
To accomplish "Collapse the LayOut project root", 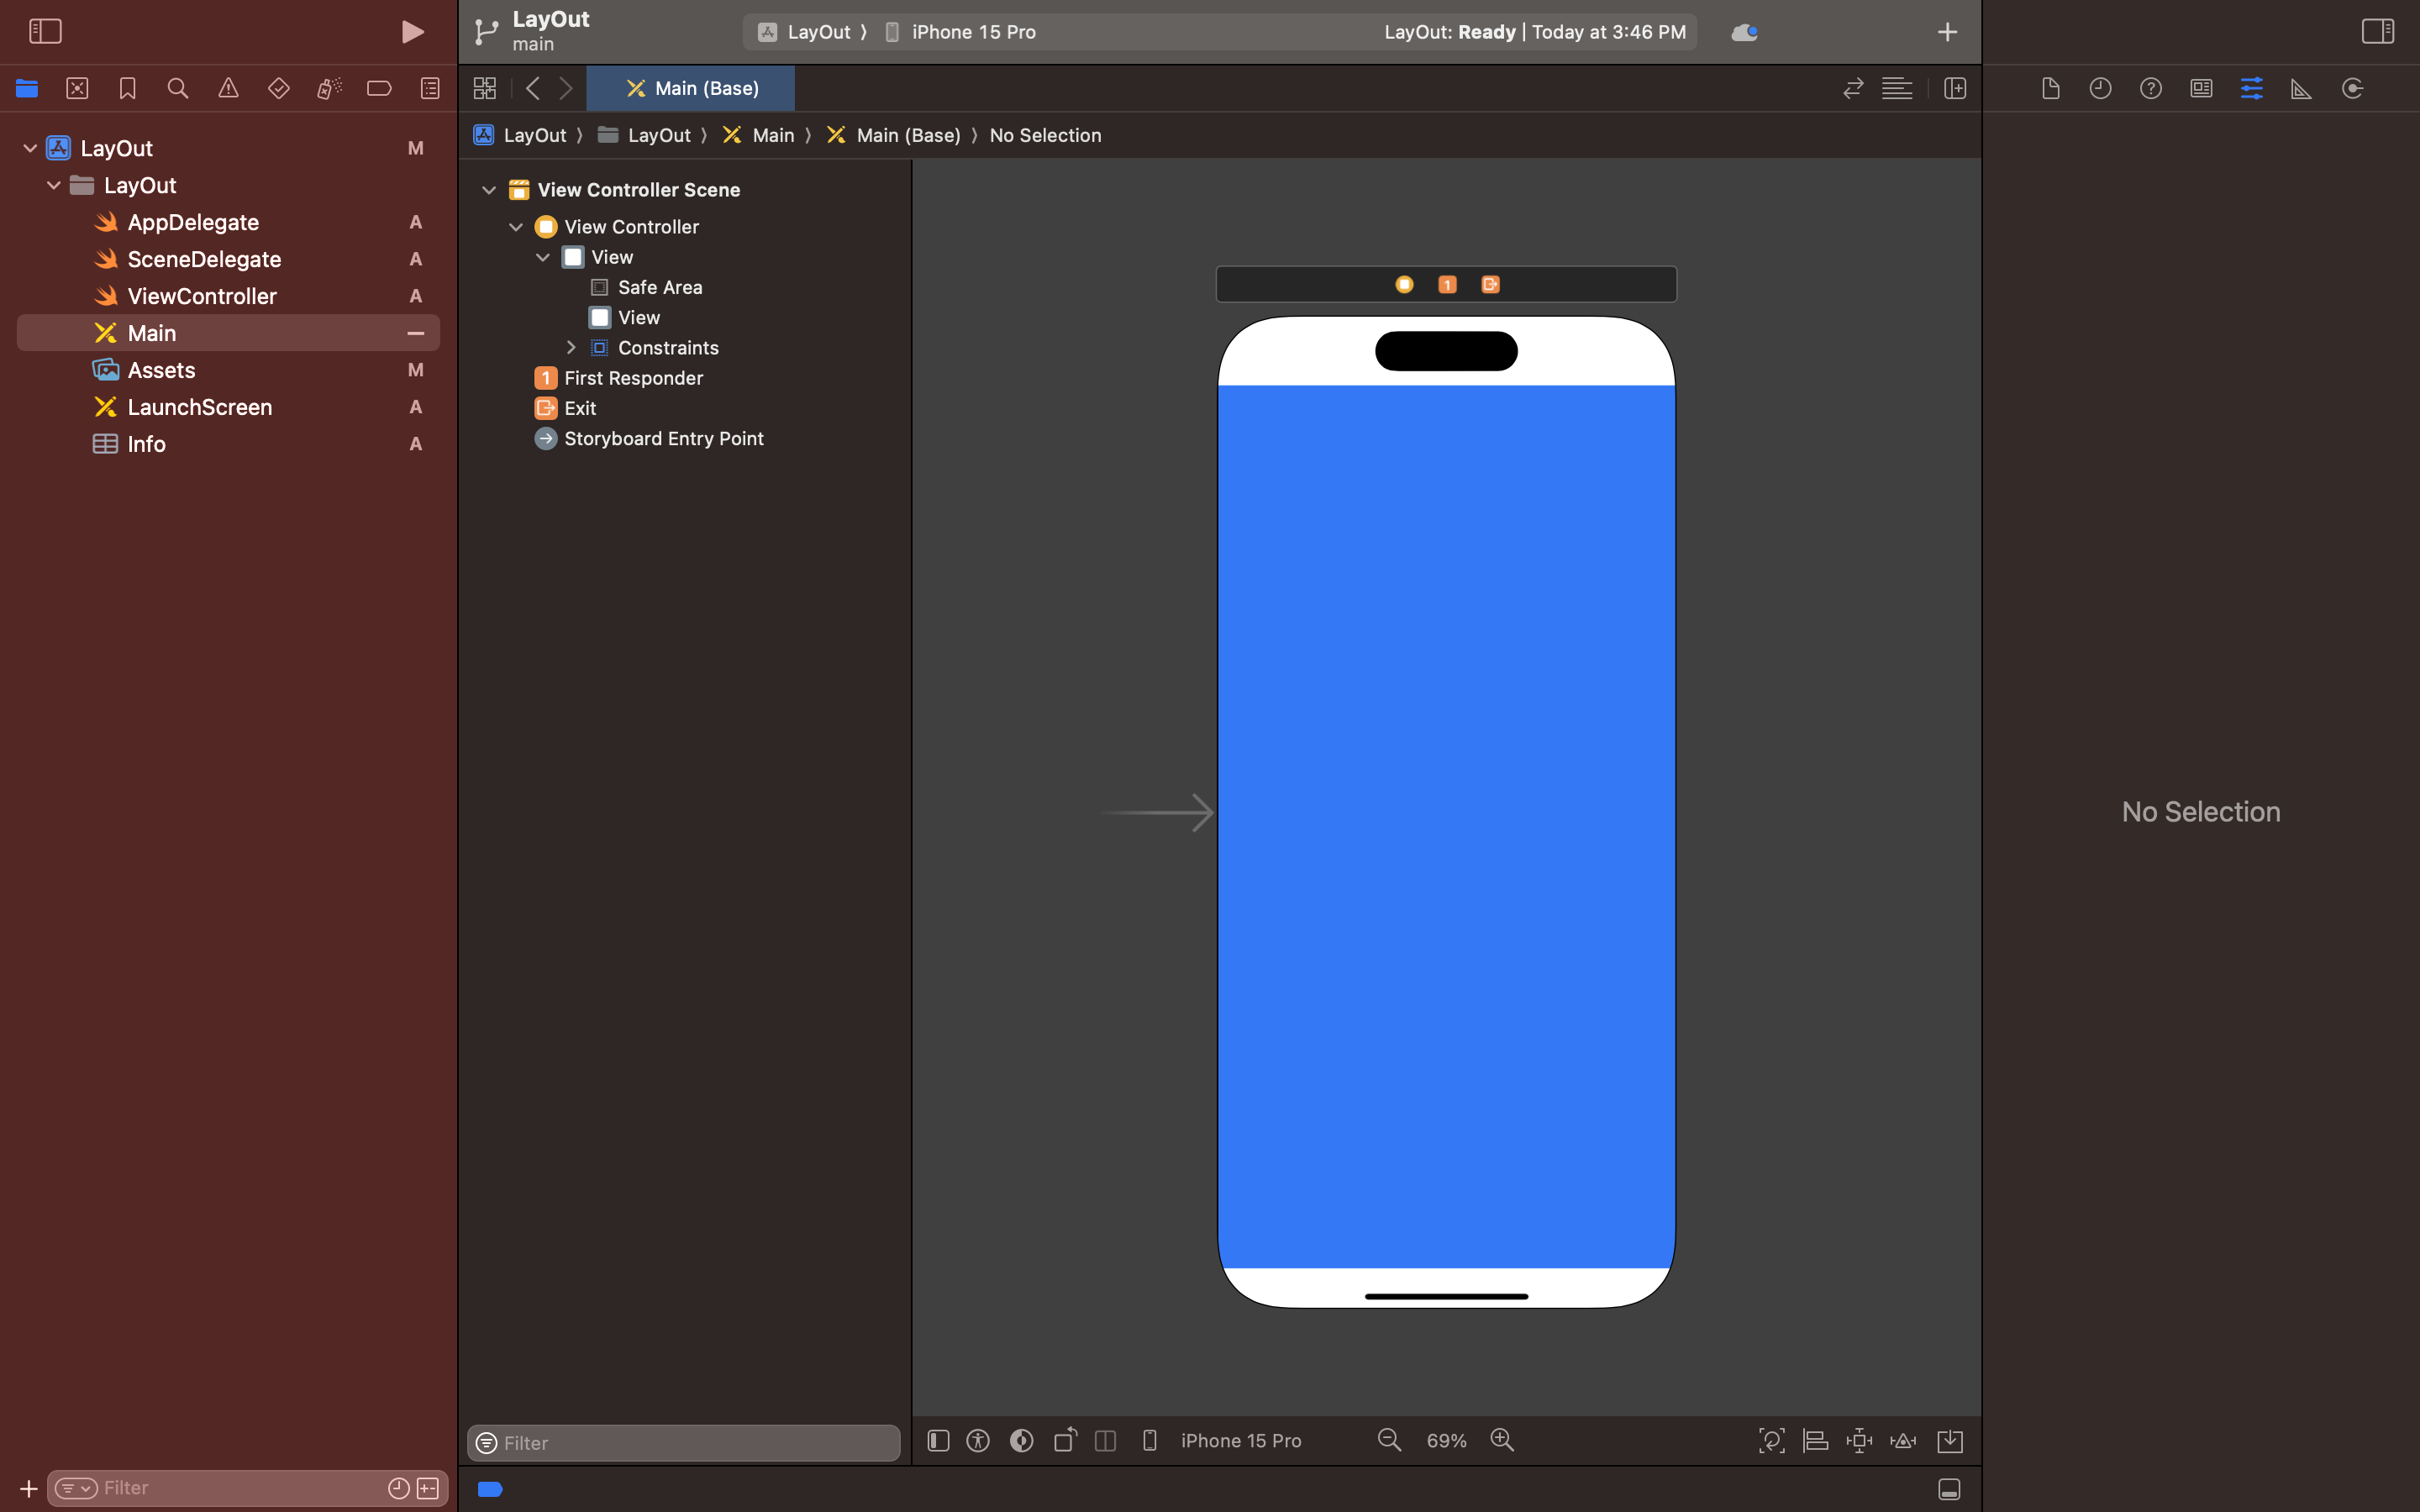I will (x=30, y=148).
